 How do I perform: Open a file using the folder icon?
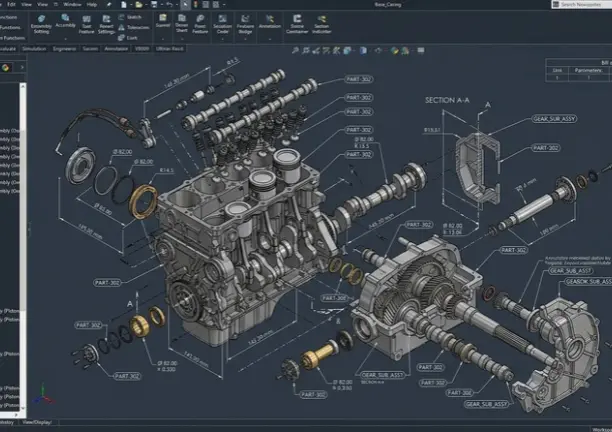click(x=139, y=5)
